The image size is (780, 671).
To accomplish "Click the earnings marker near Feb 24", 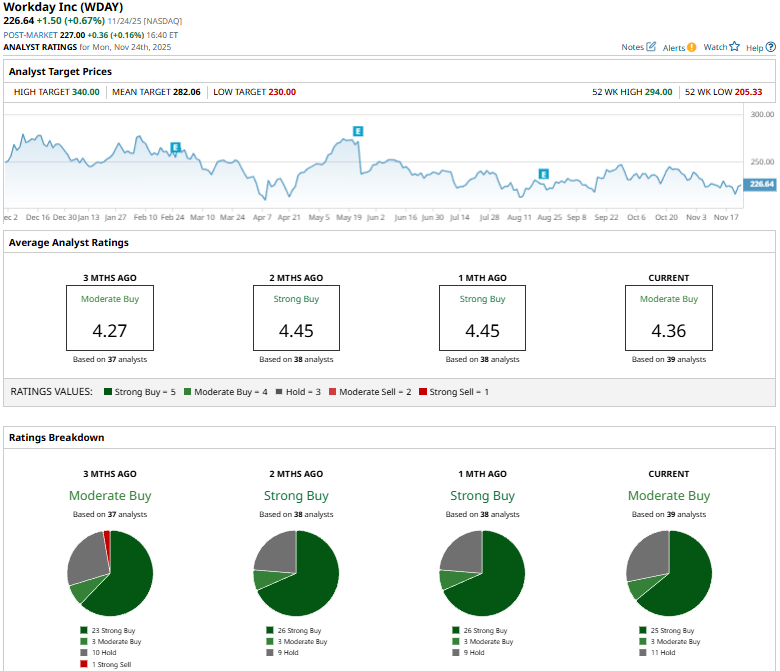I will (175, 147).
